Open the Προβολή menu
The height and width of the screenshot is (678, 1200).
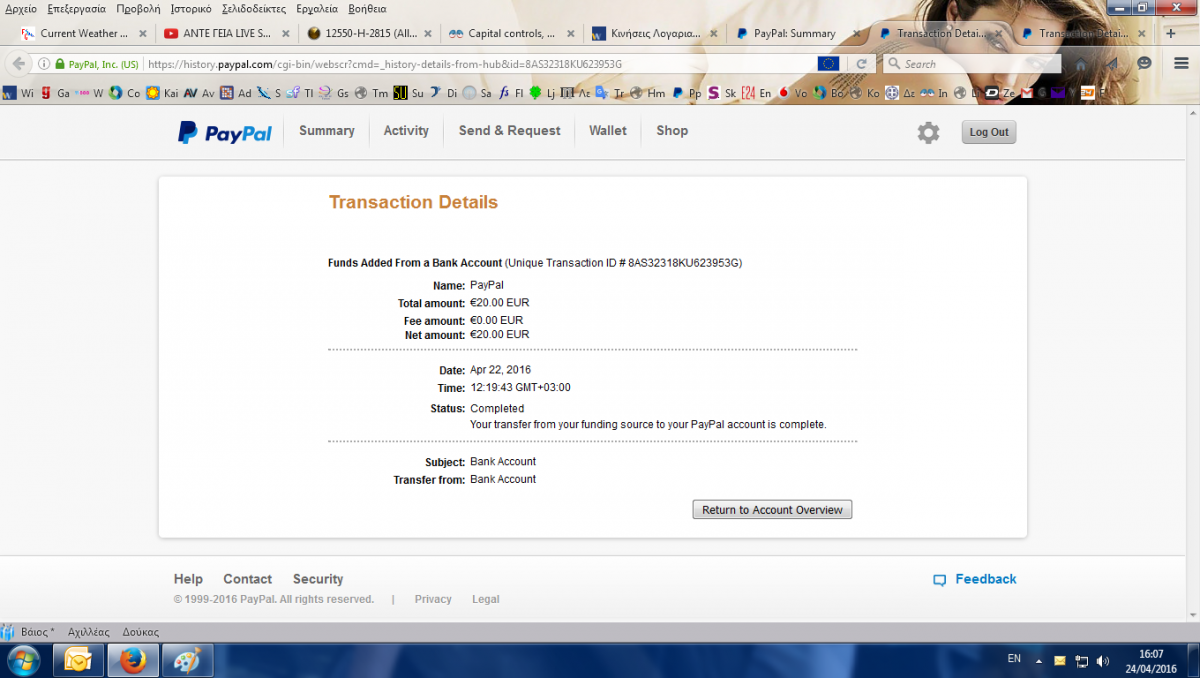[x=138, y=8]
